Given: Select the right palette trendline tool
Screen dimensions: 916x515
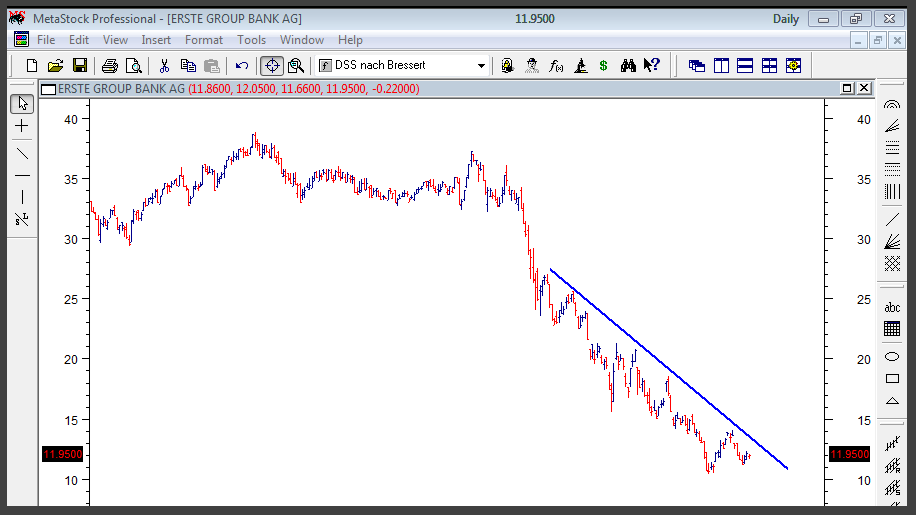Looking at the screenshot, I should click(x=892, y=220).
